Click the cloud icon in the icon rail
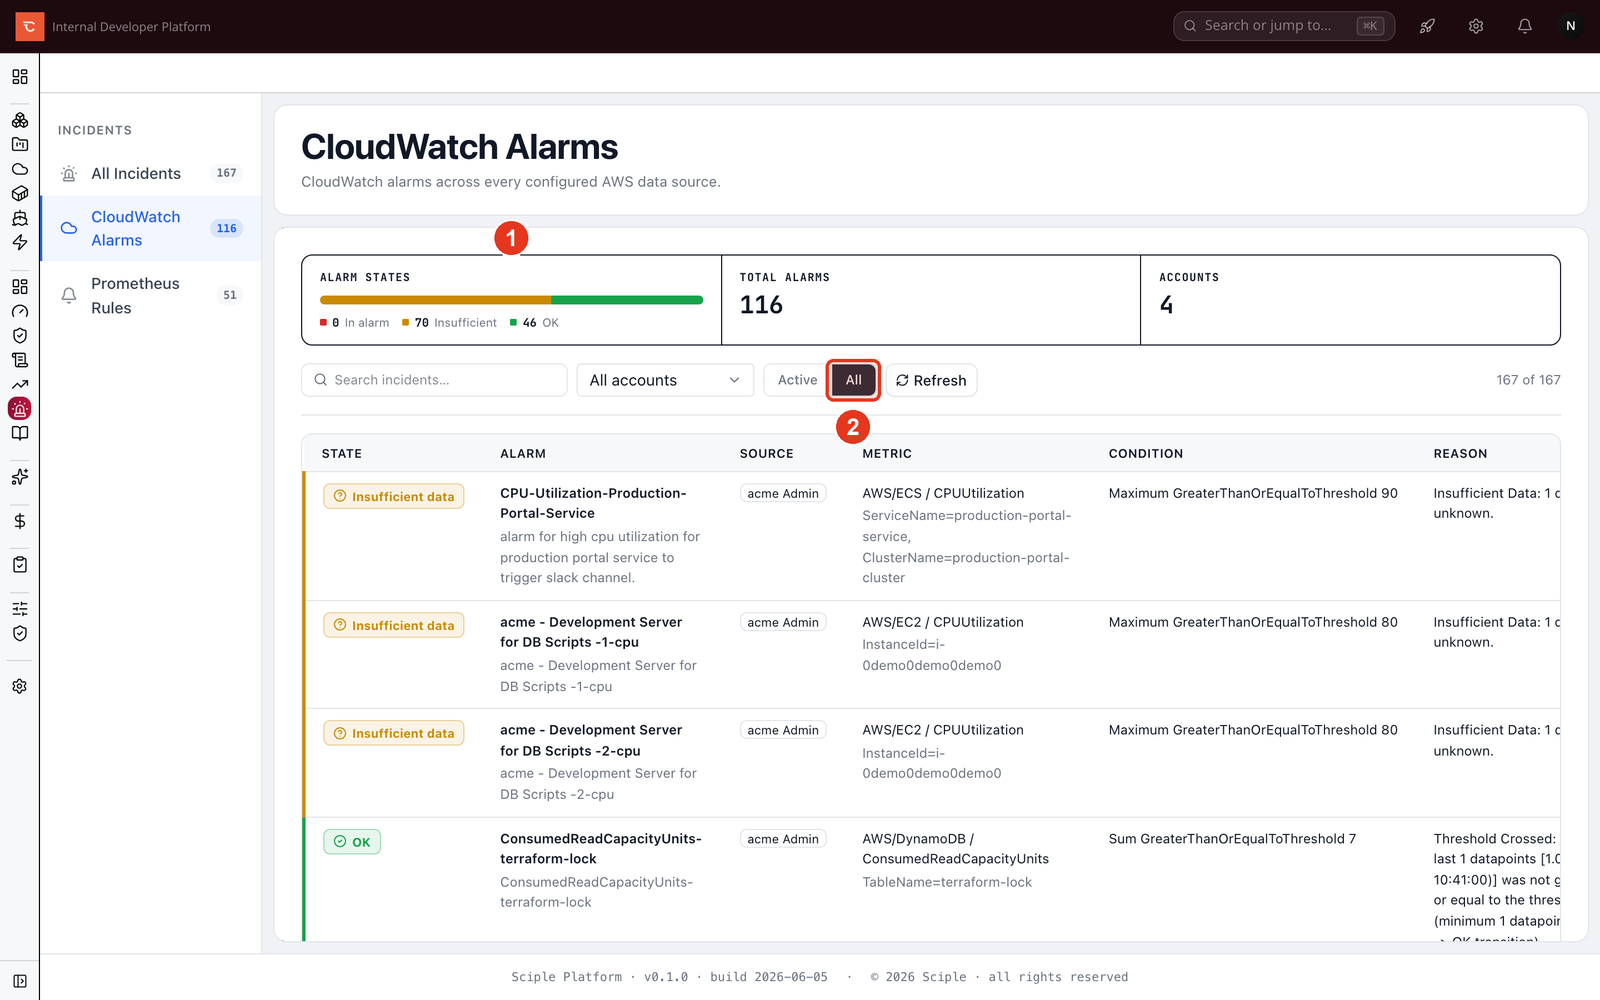Screen dimensions: 1600x1000 tap(20, 169)
